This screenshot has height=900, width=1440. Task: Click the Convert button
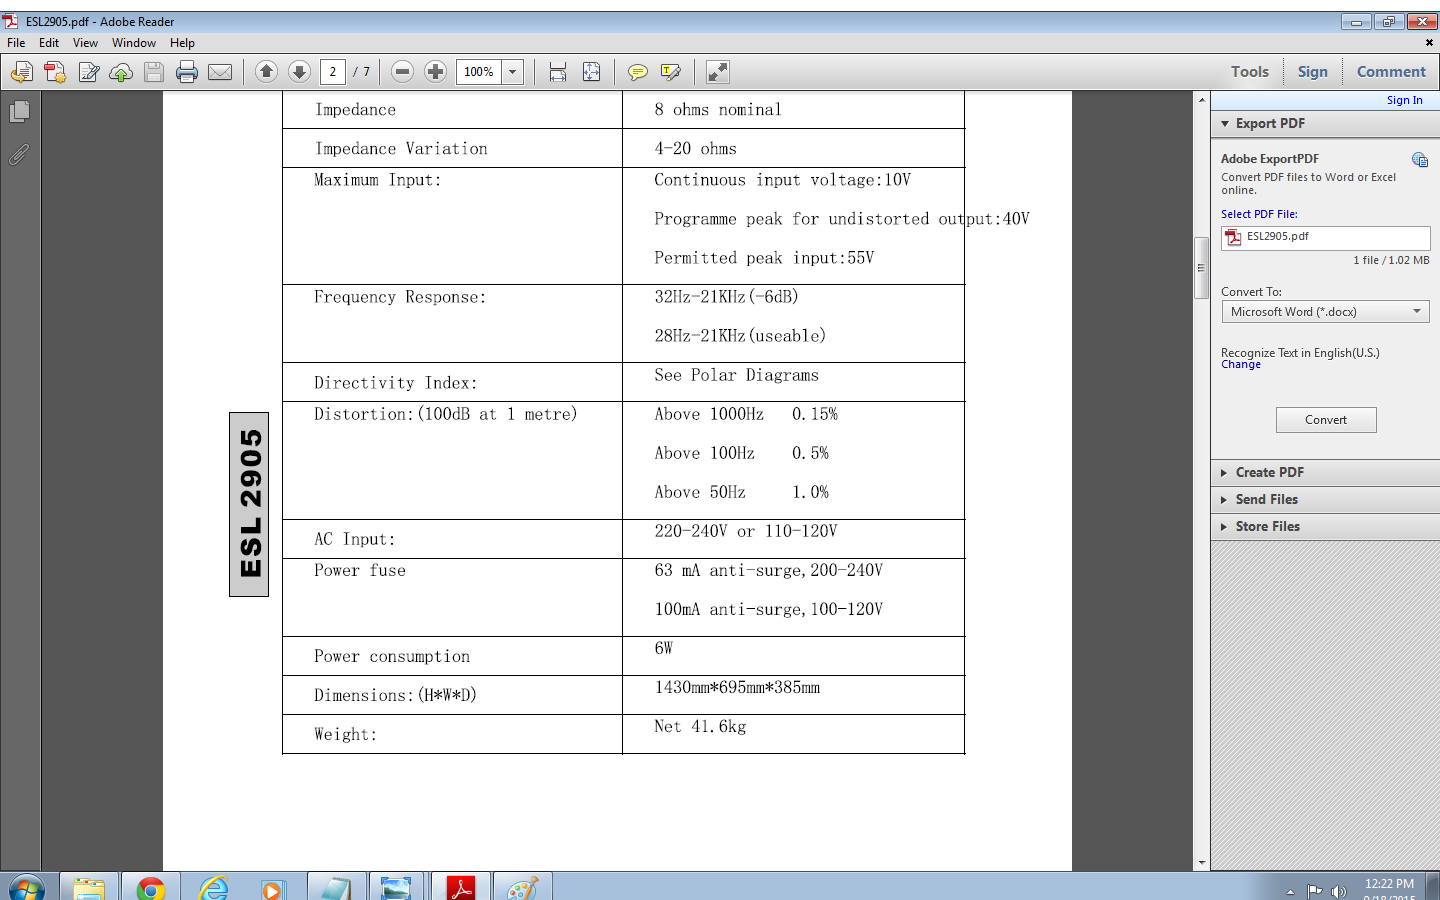pos(1326,420)
